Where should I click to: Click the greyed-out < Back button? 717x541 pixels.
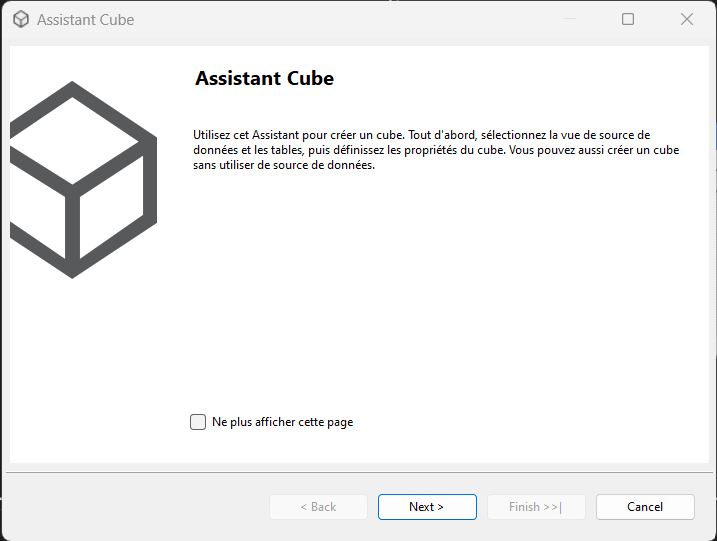pyautogui.click(x=318, y=507)
